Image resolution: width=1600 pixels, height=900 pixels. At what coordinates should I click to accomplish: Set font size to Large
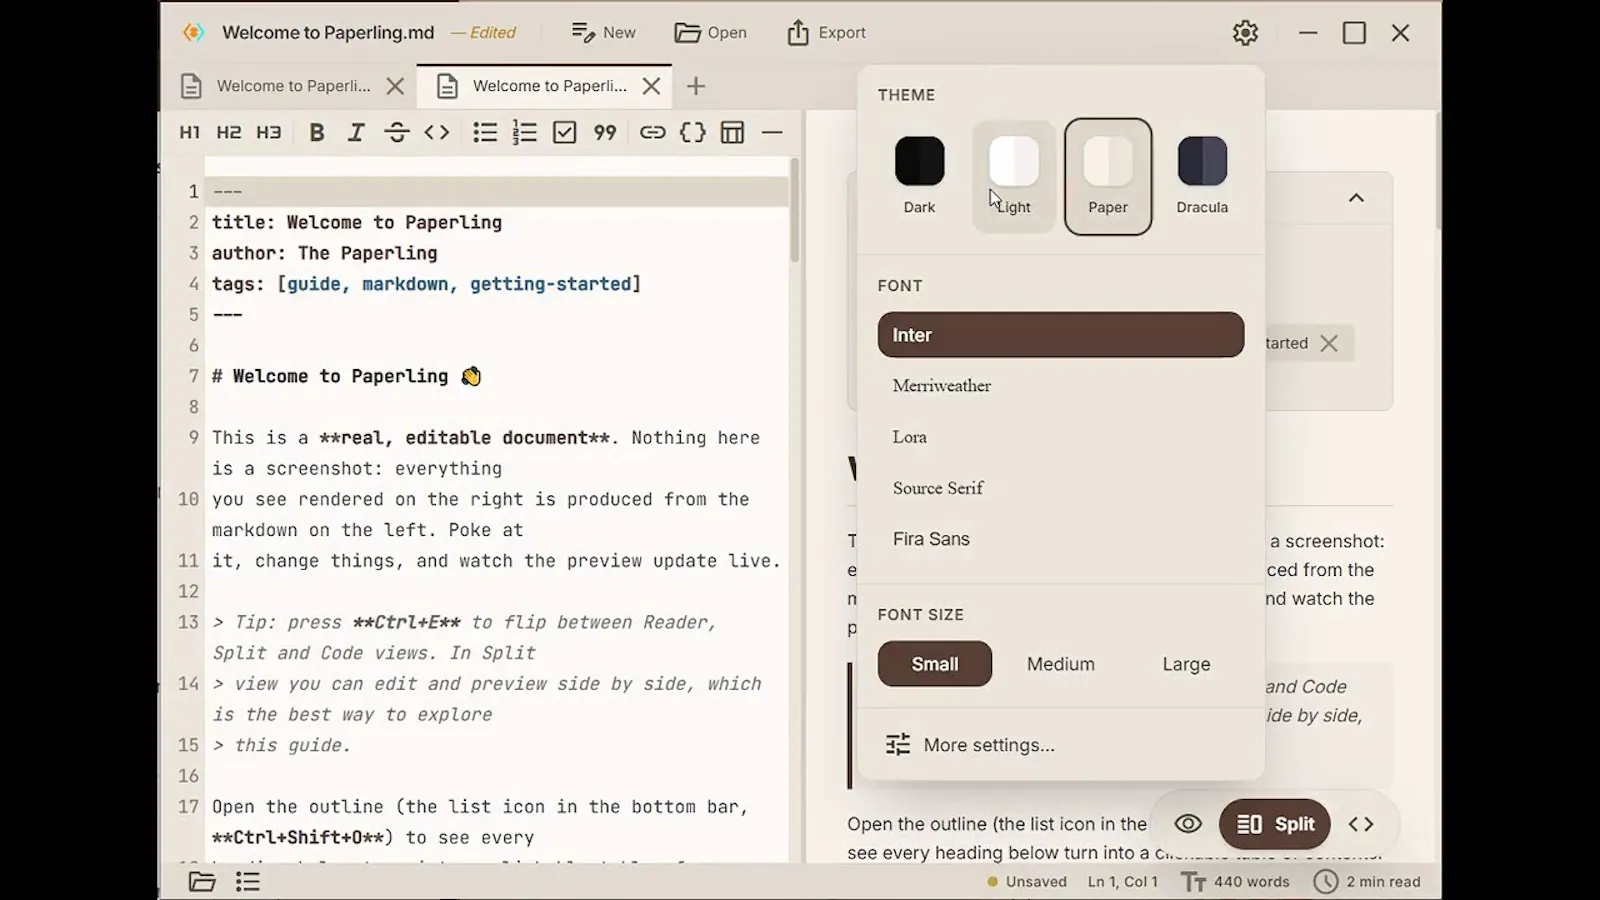(x=1186, y=664)
